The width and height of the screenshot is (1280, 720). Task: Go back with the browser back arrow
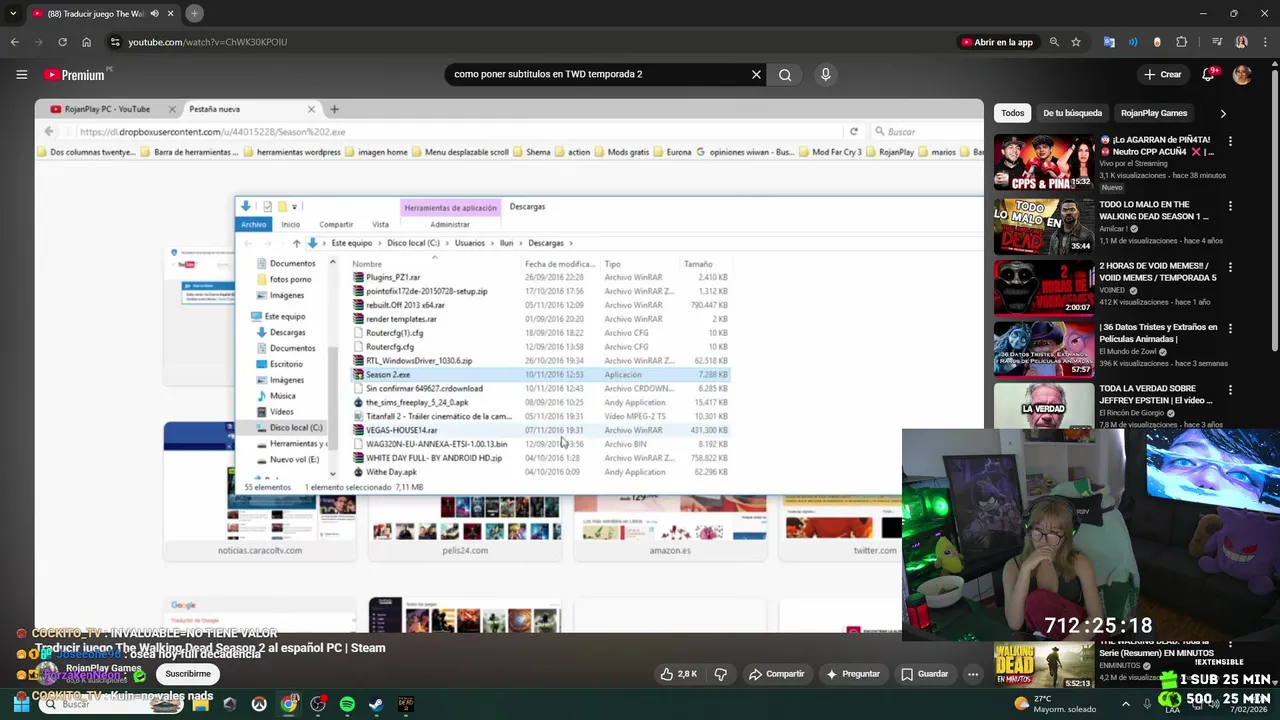[14, 42]
